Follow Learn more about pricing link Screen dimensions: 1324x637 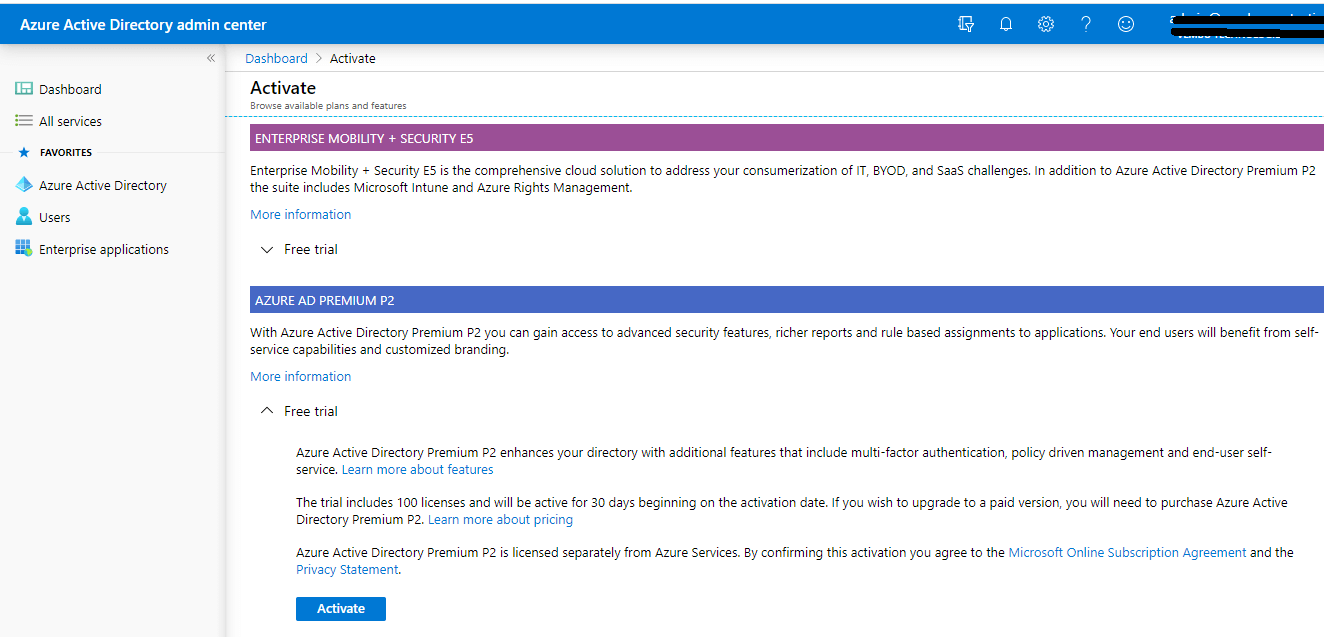point(500,519)
